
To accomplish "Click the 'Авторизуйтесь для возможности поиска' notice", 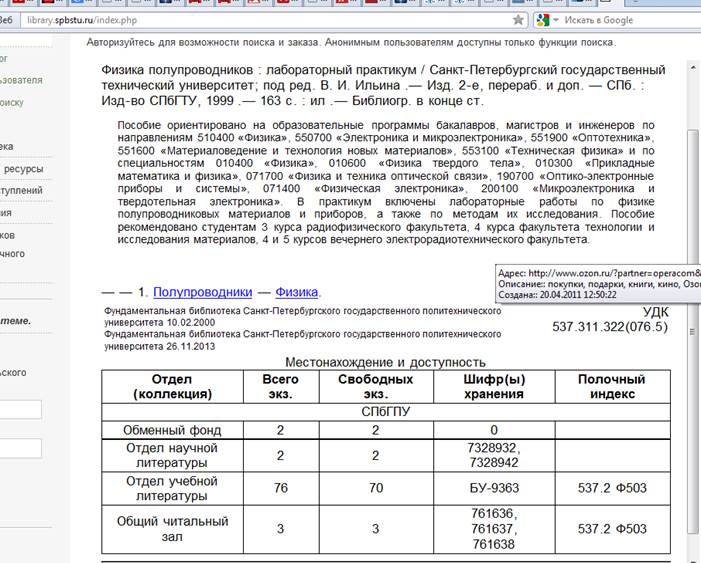I will (351, 42).
